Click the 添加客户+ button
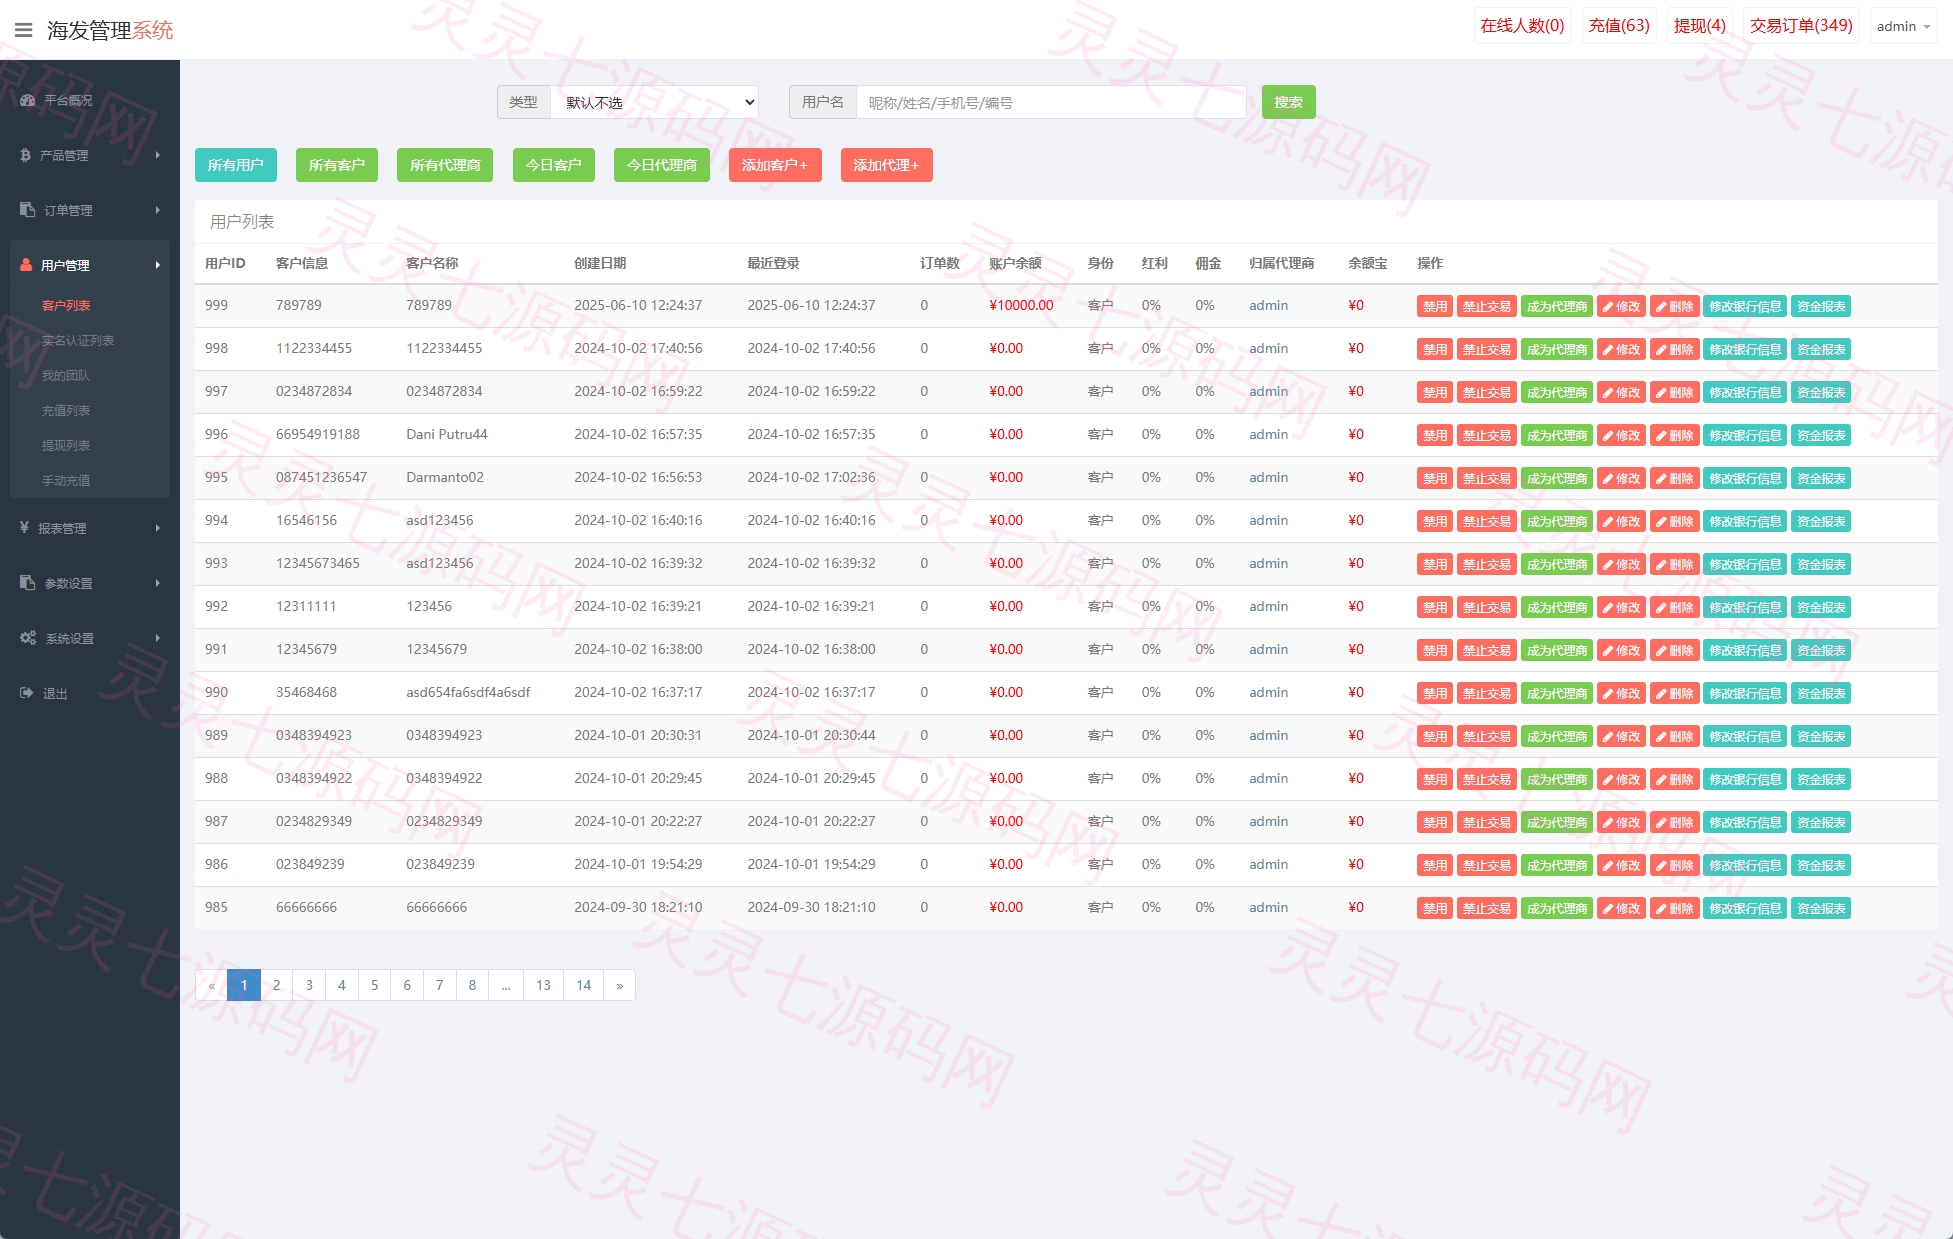The height and width of the screenshot is (1239, 1953). pyautogui.click(x=775, y=165)
